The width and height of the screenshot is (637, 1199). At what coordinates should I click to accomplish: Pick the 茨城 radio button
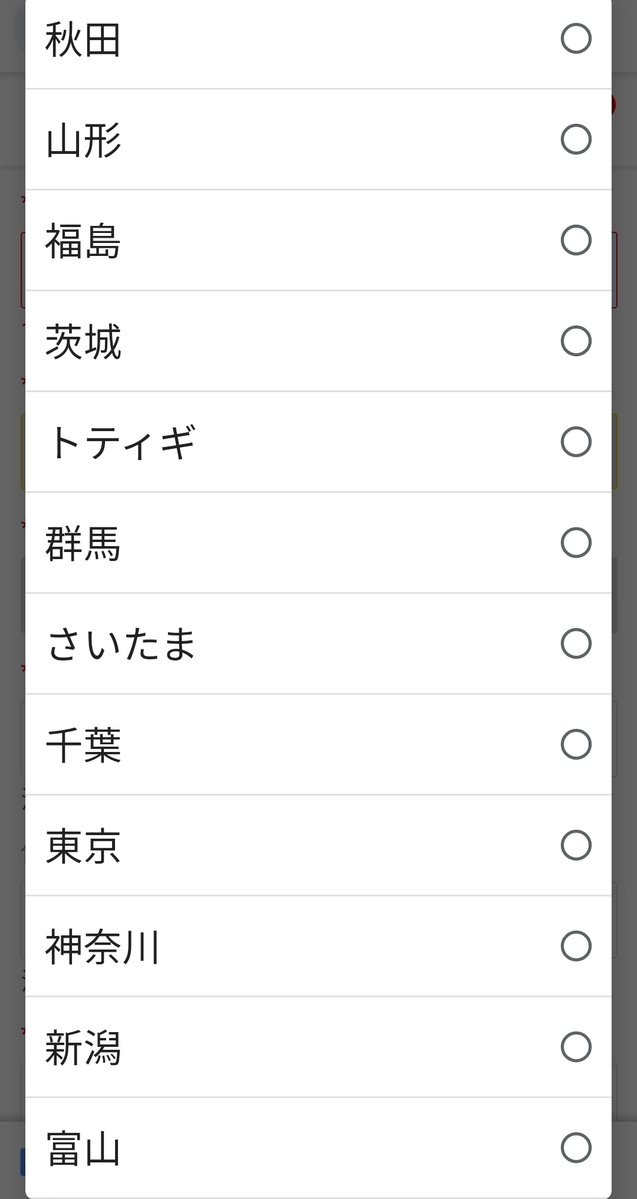pos(576,341)
